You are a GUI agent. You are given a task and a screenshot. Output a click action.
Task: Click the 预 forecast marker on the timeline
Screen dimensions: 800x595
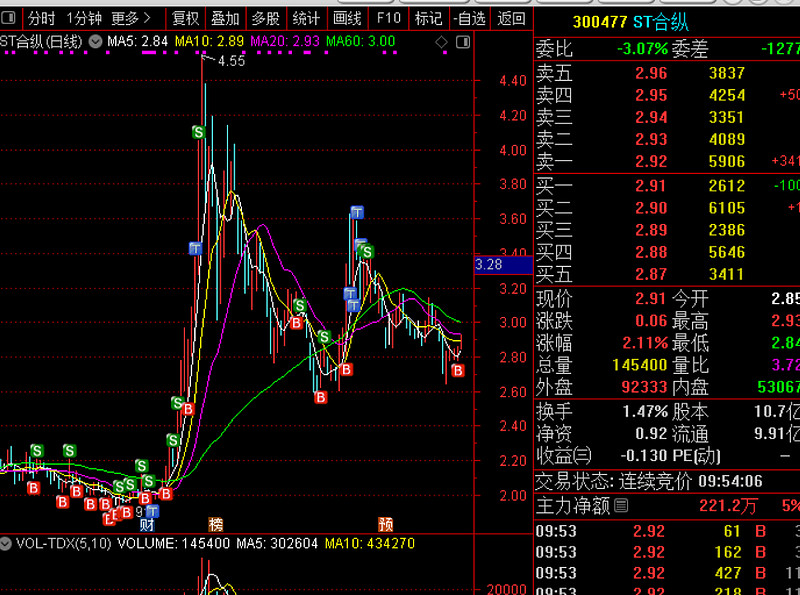pos(385,525)
